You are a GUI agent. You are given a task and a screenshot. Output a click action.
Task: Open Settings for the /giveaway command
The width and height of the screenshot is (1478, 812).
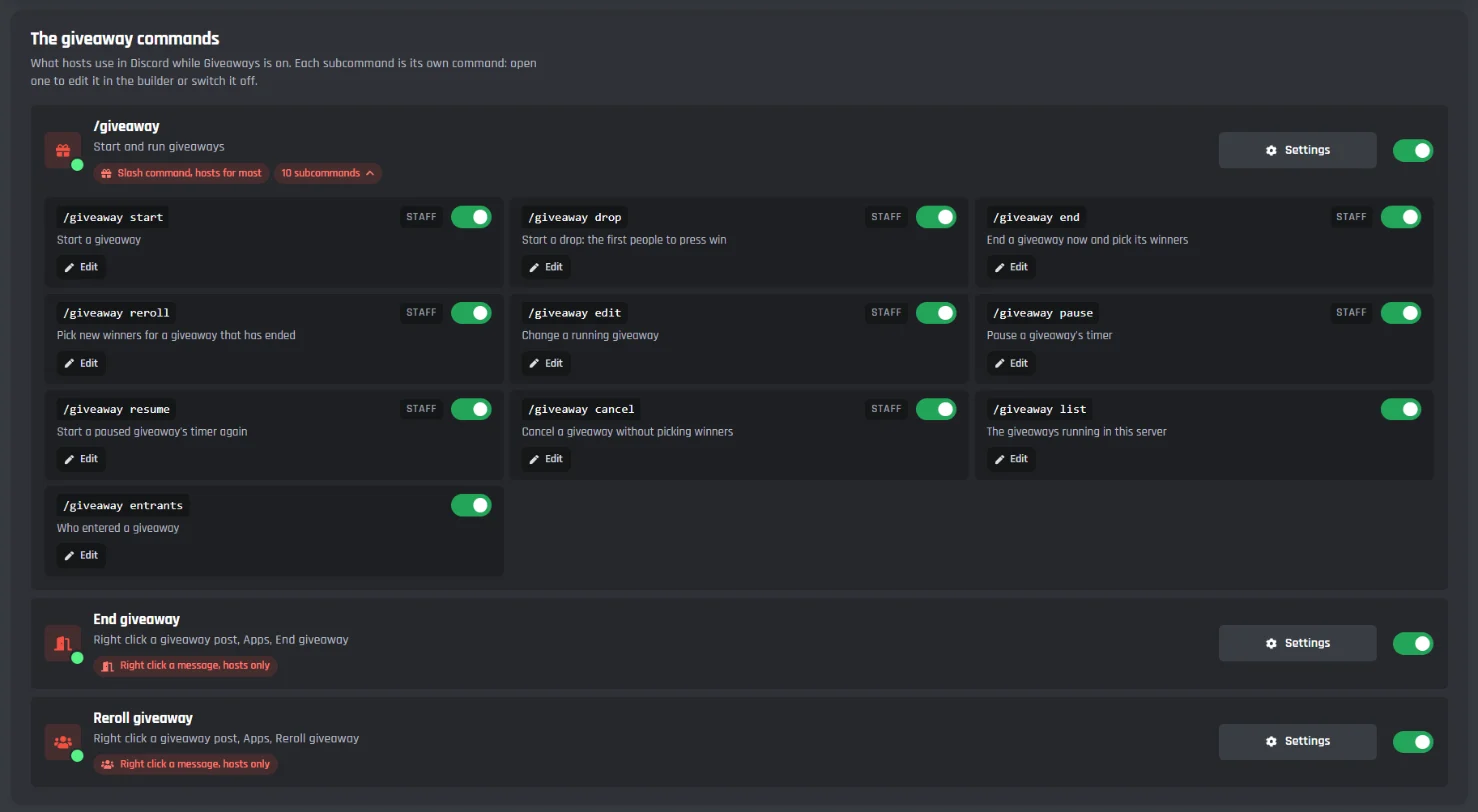point(1298,150)
